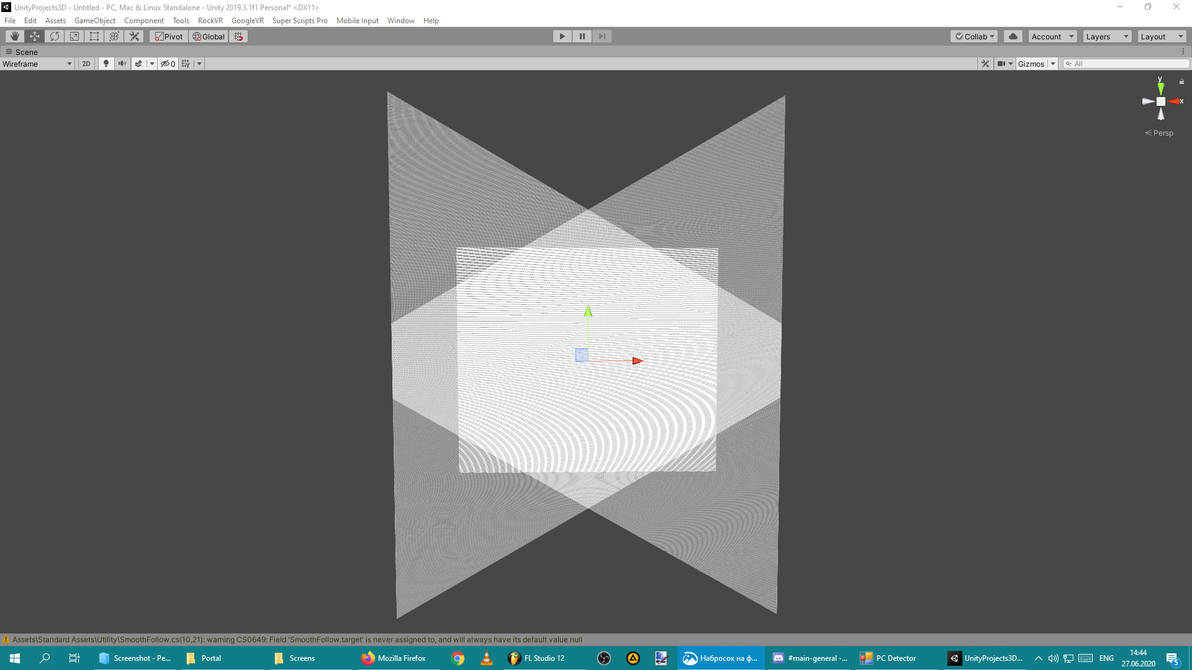Open the scene view camera settings icon
Image resolution: width=1192 pixels, height=670 pixels.
coord(999,63)
